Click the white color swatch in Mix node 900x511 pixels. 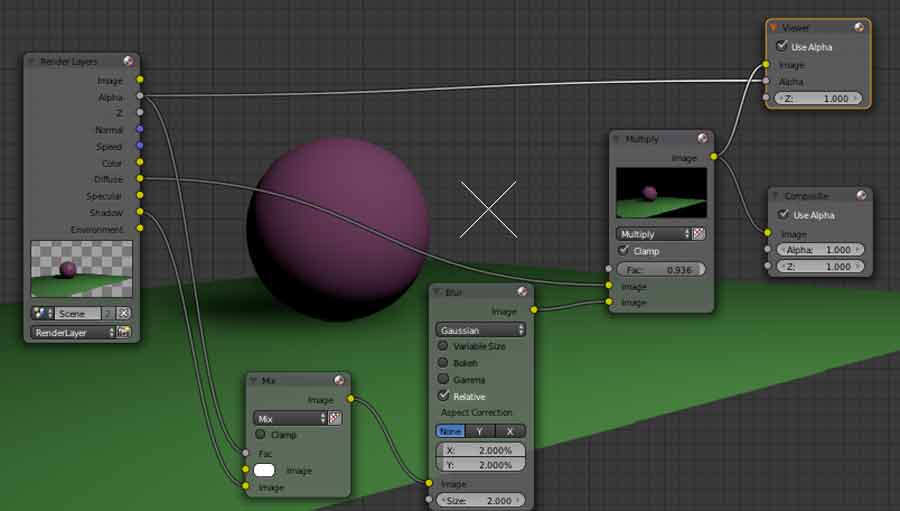265,470
